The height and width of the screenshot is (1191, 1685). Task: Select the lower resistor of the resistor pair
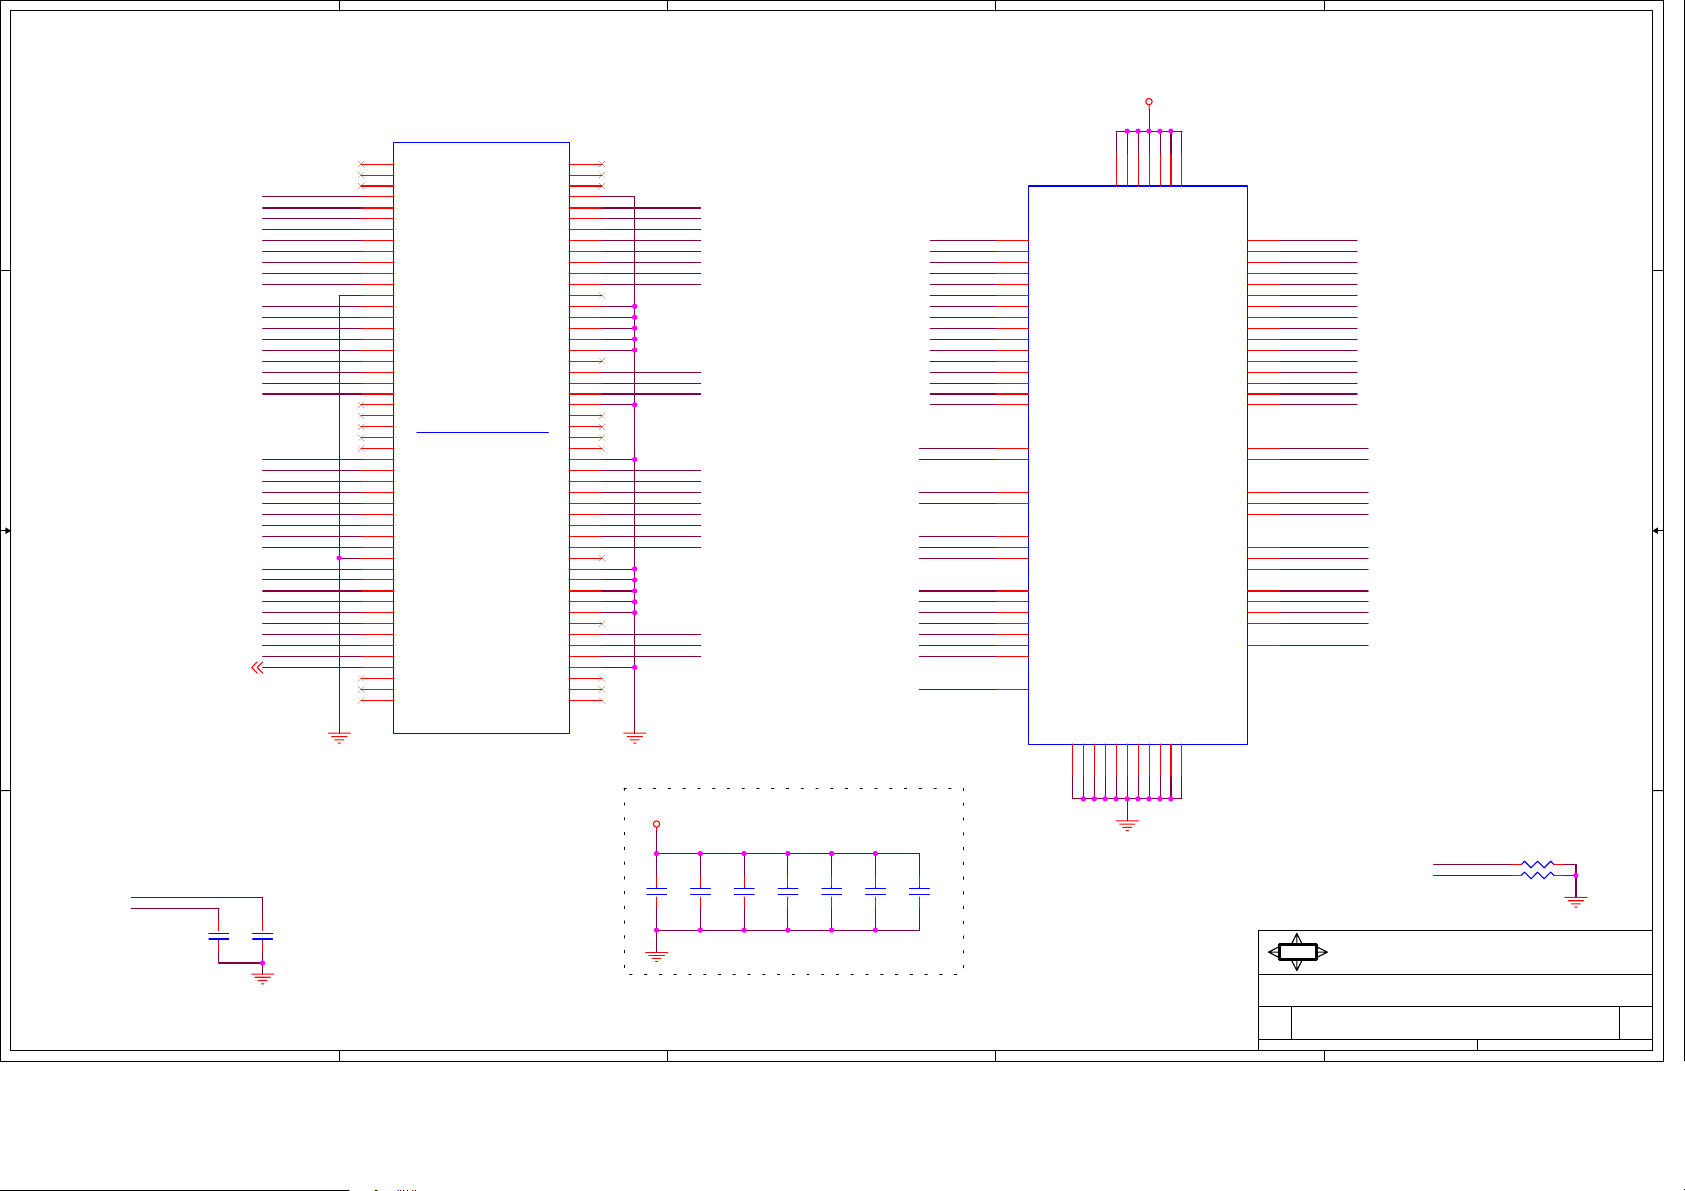1537,875
